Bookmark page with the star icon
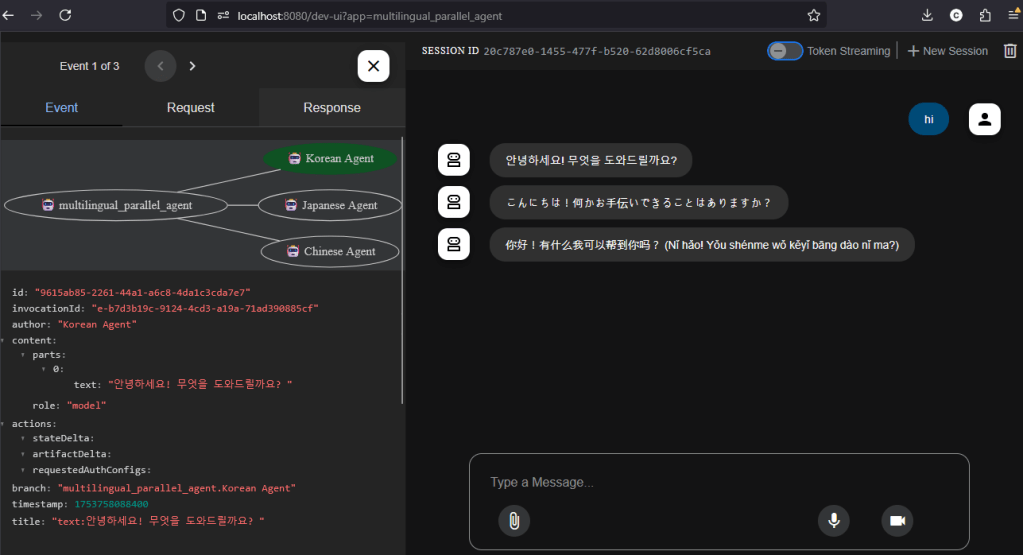 tap(814, 16)
